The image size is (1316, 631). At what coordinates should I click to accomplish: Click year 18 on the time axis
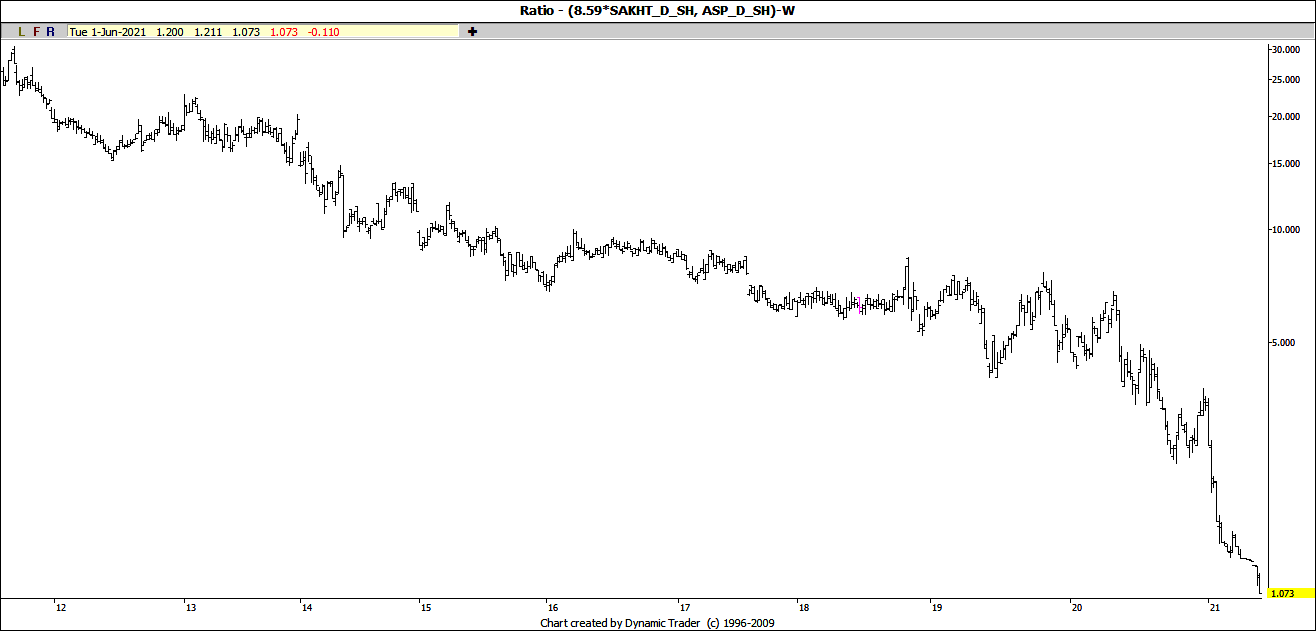tap(803, 607)
